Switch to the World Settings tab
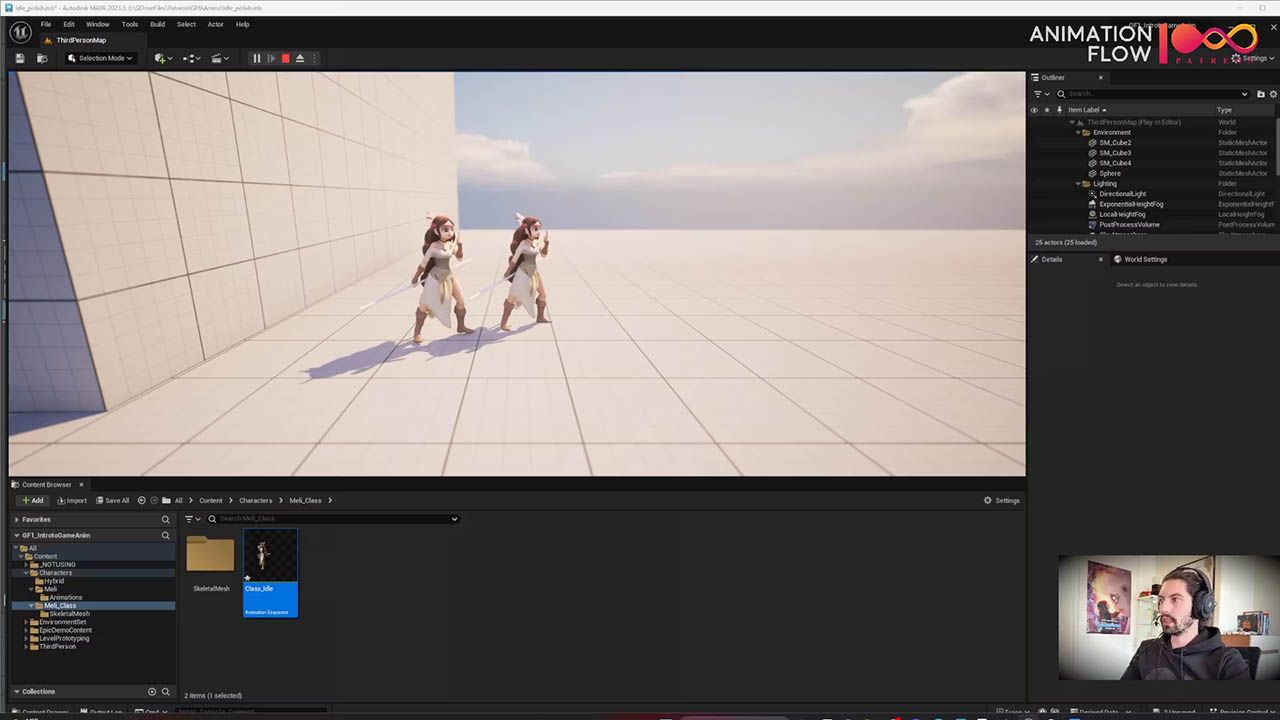The image size is (1280, 720). (1145, 259)
